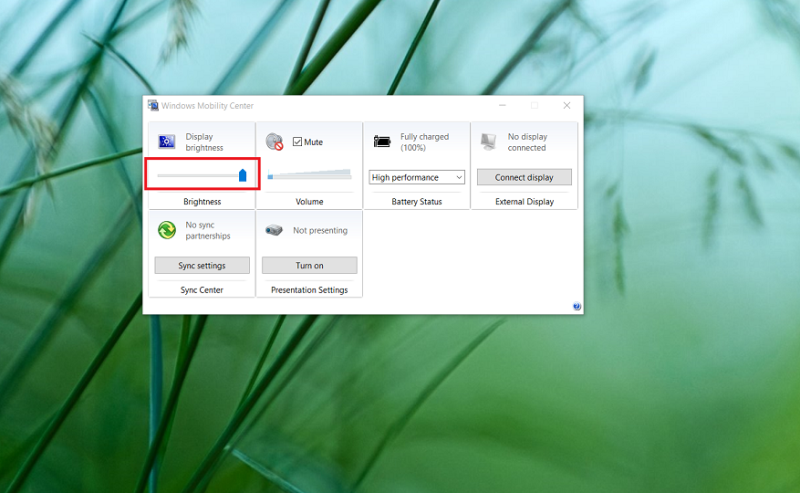
Task: Click the battery status icon
Action: click(382, 141)
